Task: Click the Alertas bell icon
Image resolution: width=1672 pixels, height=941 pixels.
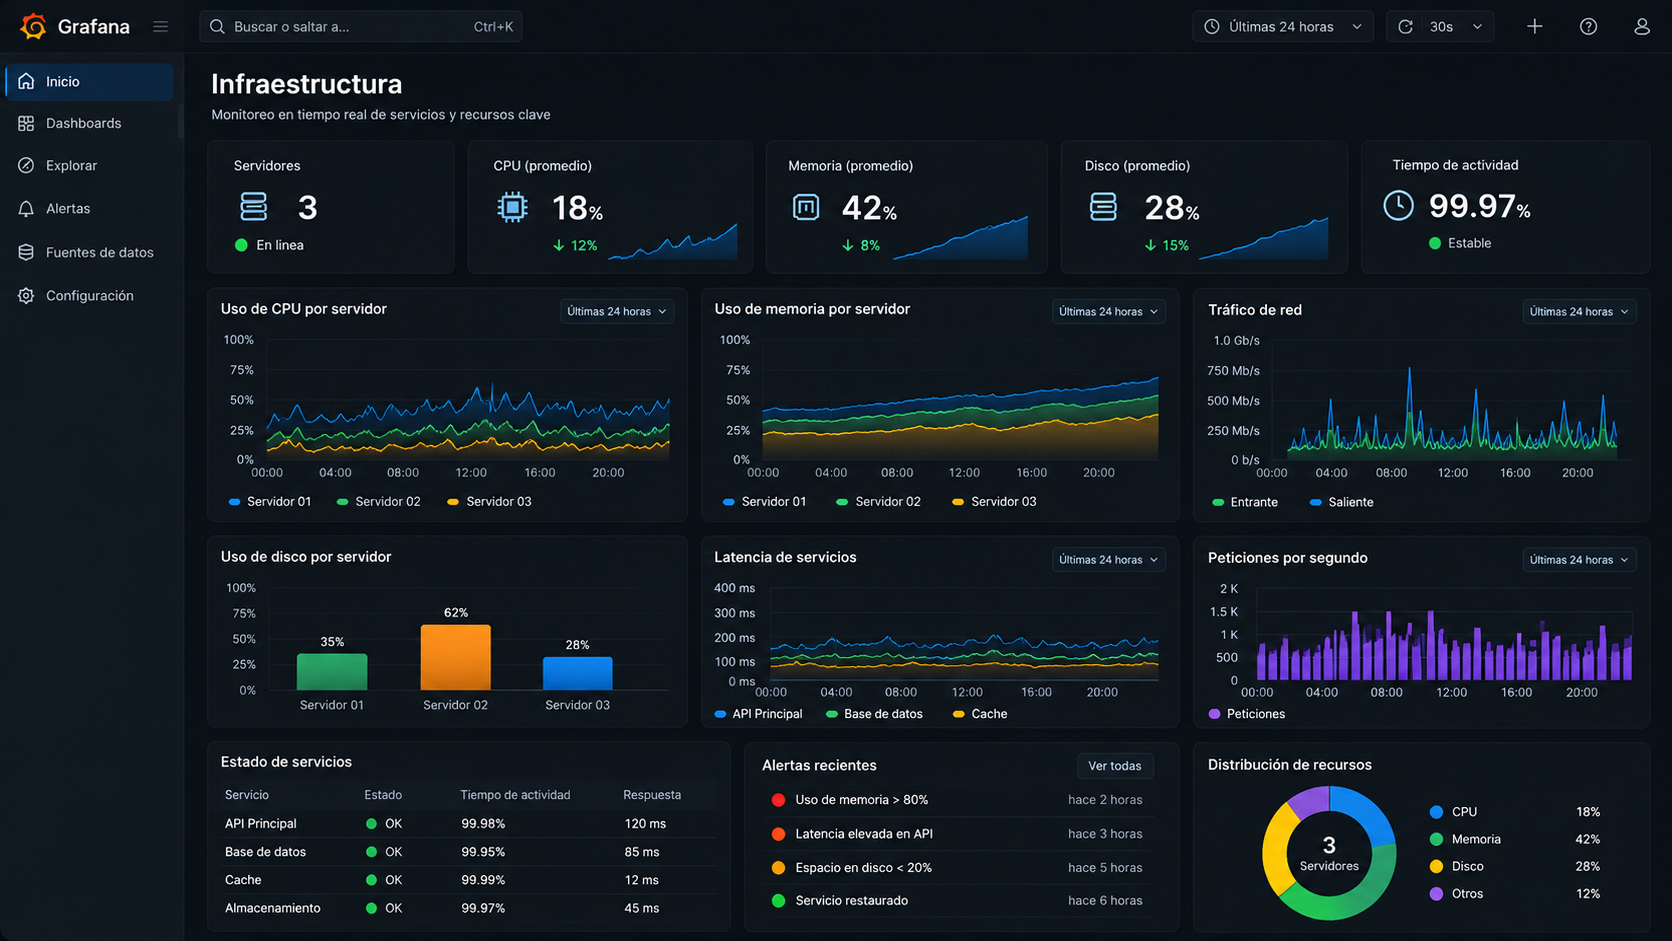Action: pyautogui.click(x=26, y=208)
